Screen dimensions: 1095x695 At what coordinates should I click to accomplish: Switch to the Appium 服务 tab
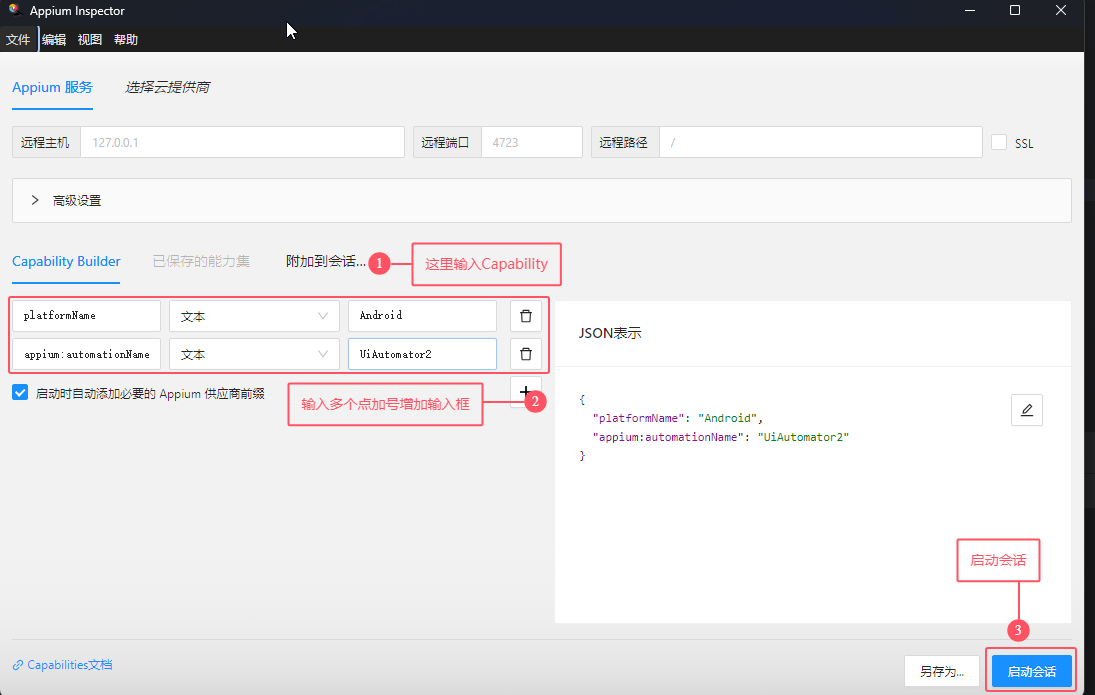(52, 87)
